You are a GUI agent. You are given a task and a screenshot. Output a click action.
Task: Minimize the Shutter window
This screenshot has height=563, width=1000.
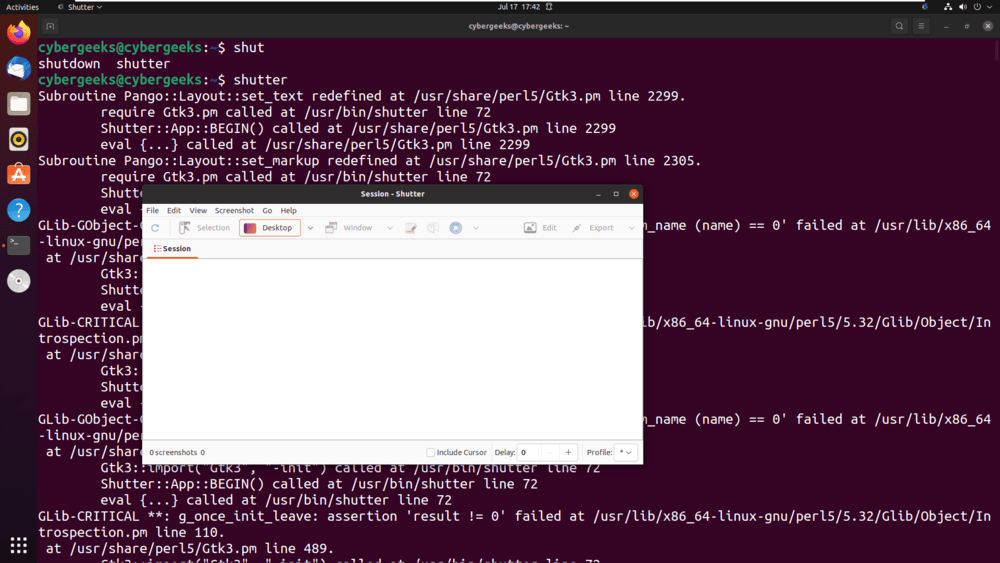click(598, 194)
